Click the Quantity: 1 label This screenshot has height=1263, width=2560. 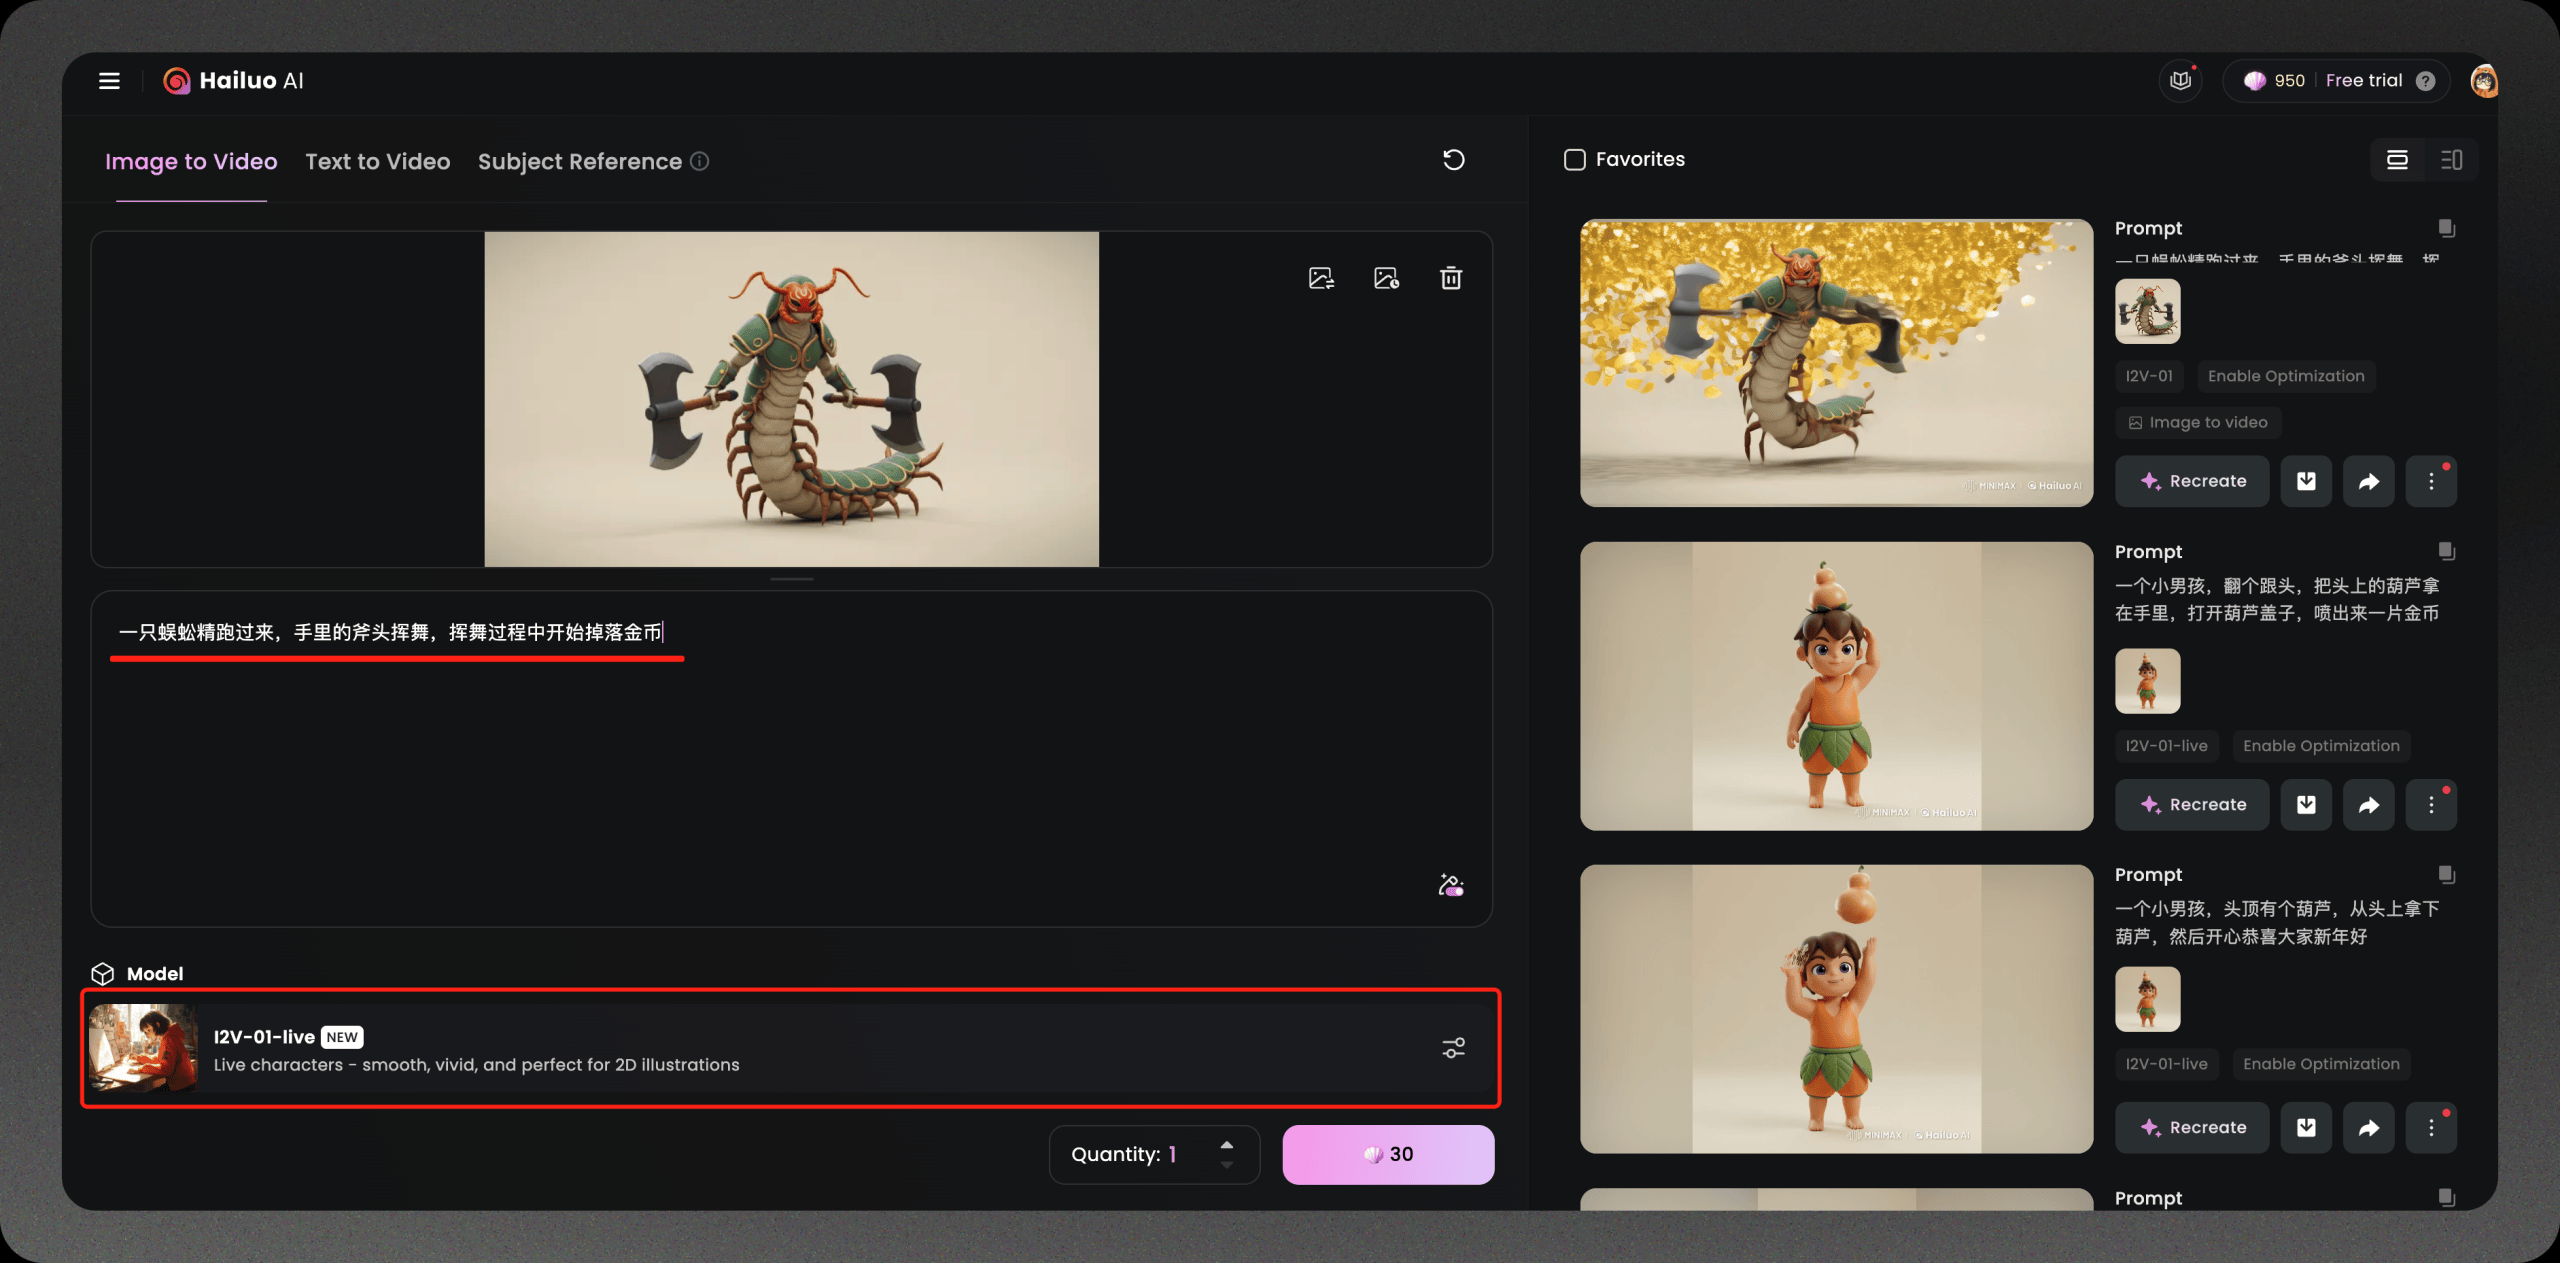pyautogui.click(x=1123, y=1154)
